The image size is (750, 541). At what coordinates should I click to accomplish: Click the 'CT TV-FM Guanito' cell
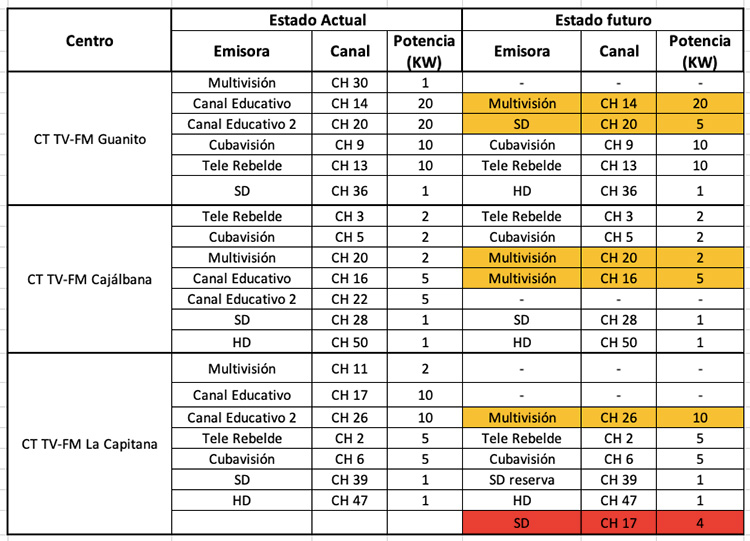[89, 139]
